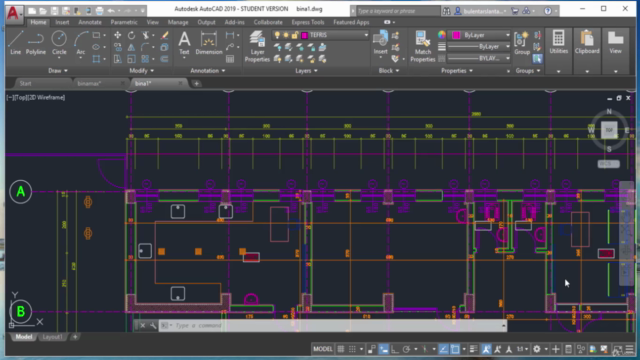This screenshot has width=640, height=360.
Task: Click the MODEL button in status bar
Action: [322, 349]
